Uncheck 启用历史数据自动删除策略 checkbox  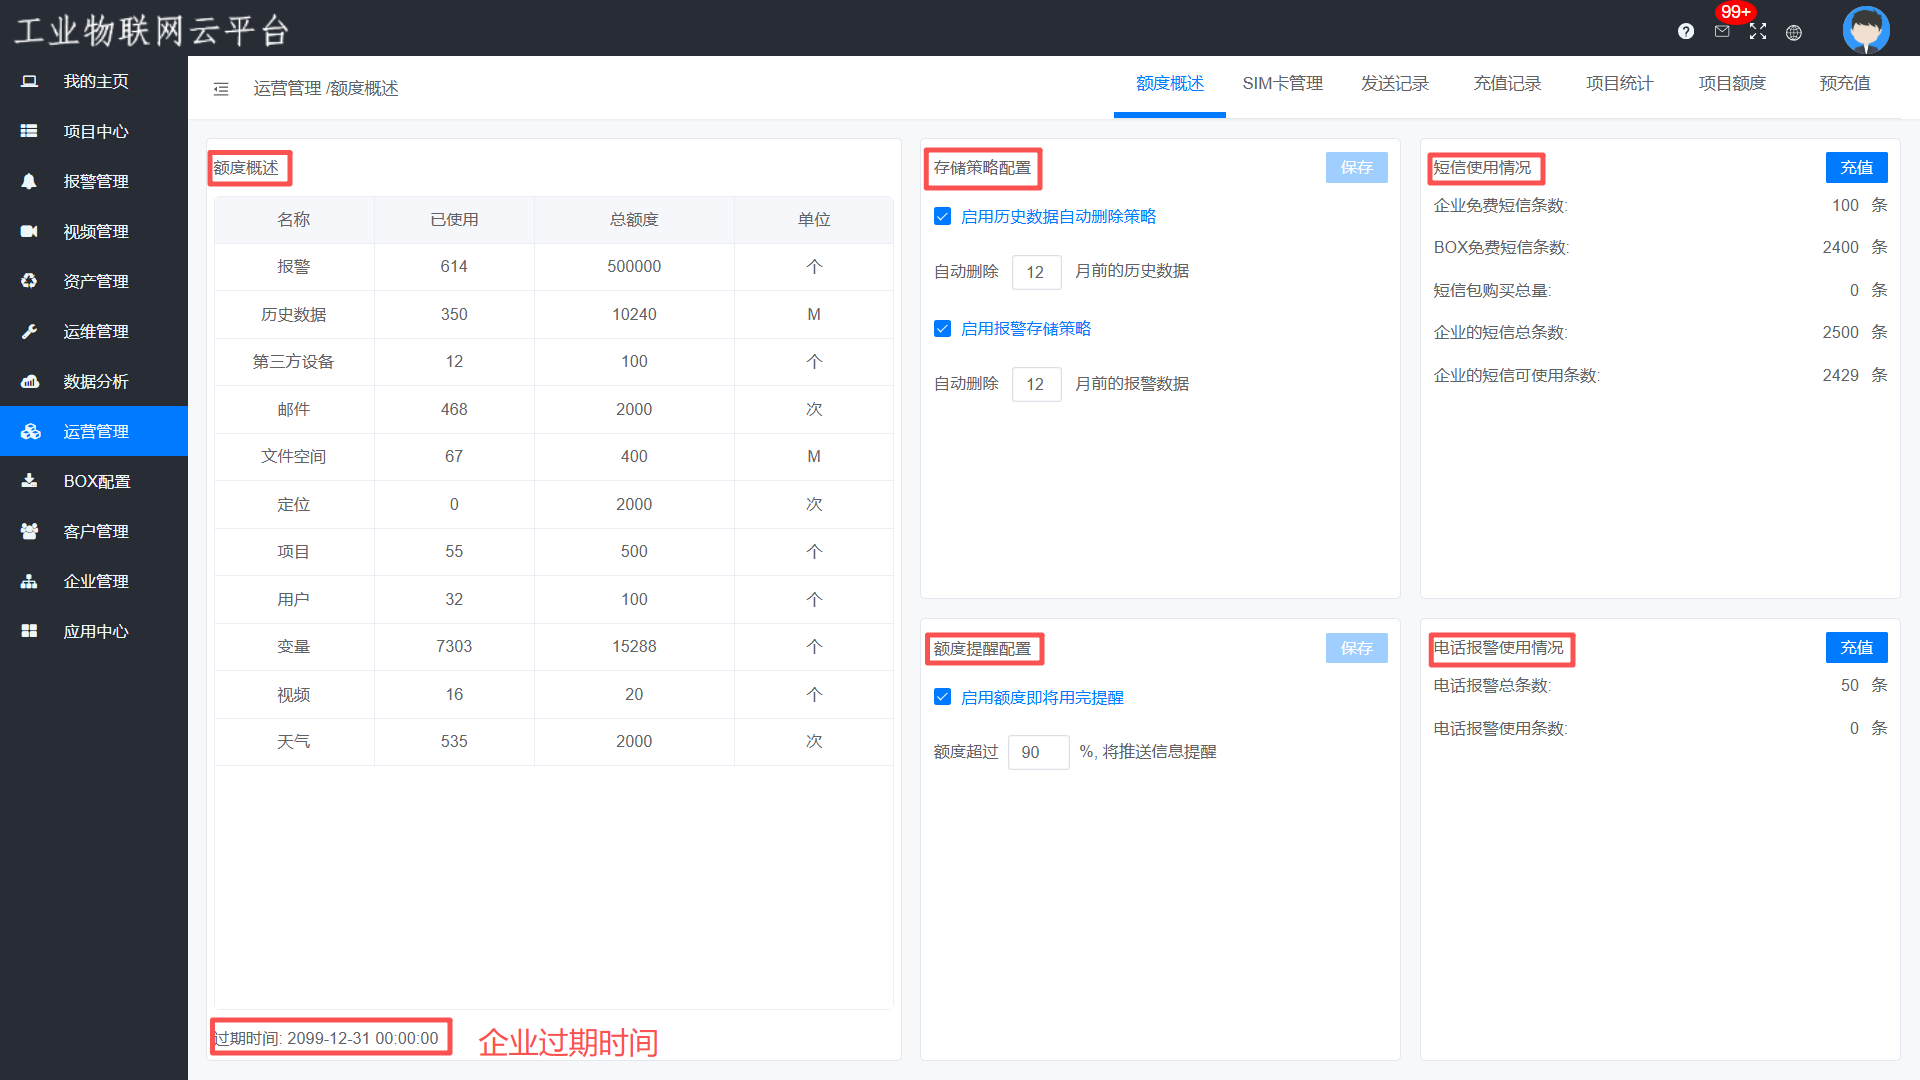(x=942, y=216)
